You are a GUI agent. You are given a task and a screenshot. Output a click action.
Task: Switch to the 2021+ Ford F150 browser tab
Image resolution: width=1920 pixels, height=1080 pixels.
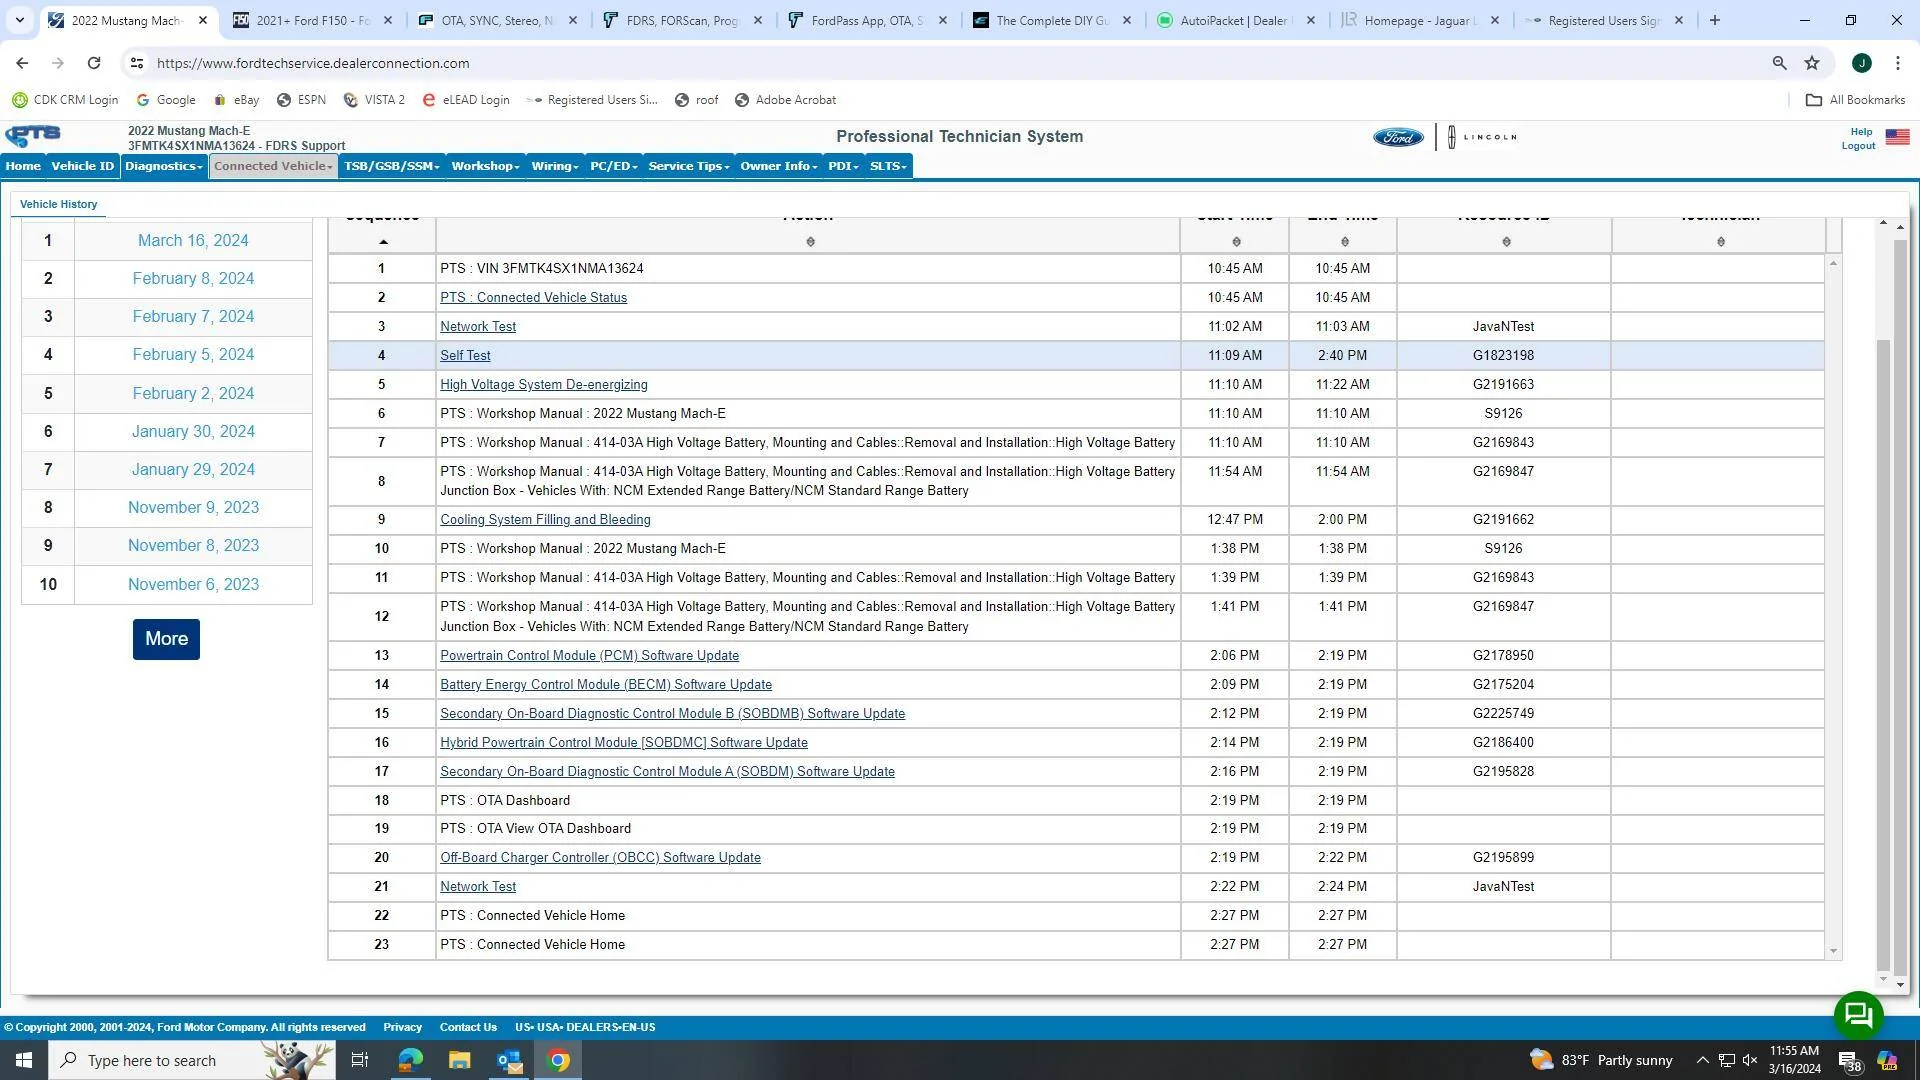click(312, 20)
